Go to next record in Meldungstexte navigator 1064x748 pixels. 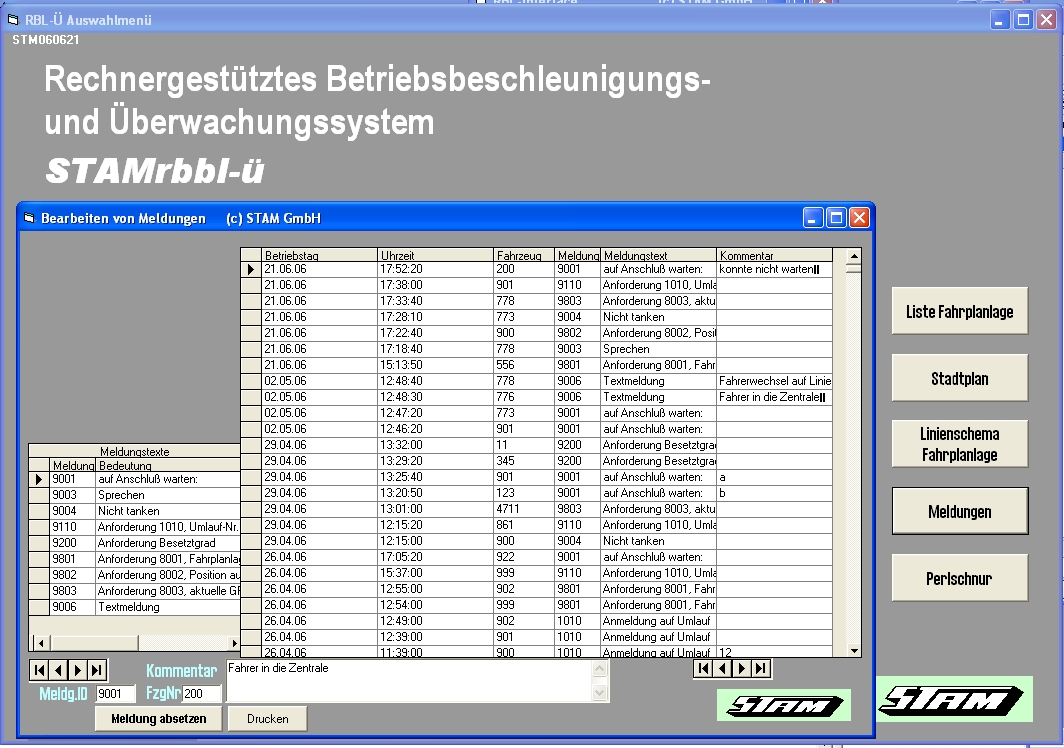click(77, 670)
